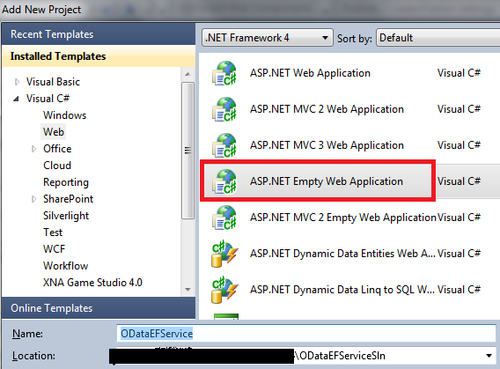Click the ASP.NET Web Application template icon
Image resolution: width=500 pixels, height=369 pixels.
click(x=224, y=73)
